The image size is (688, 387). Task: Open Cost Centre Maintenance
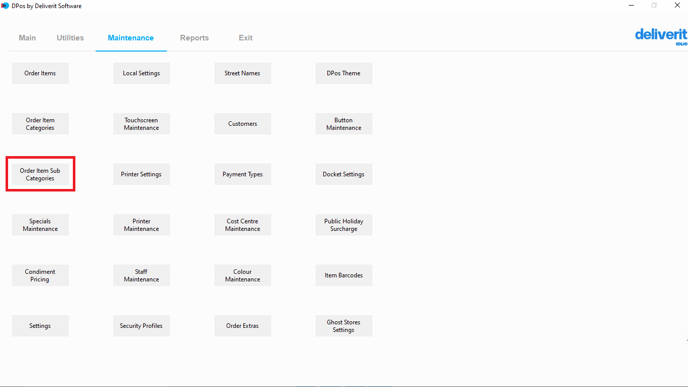(x=243, y=225)
